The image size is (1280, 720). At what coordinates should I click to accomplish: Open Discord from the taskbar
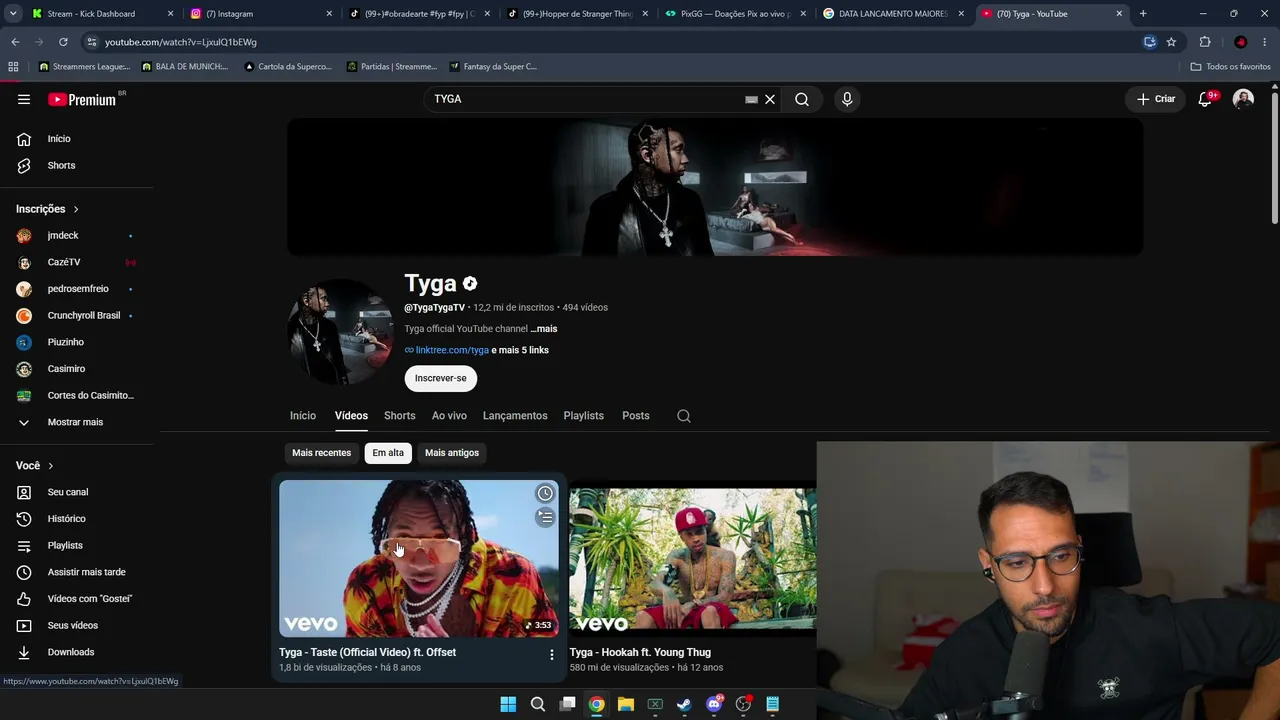(714, 704)
